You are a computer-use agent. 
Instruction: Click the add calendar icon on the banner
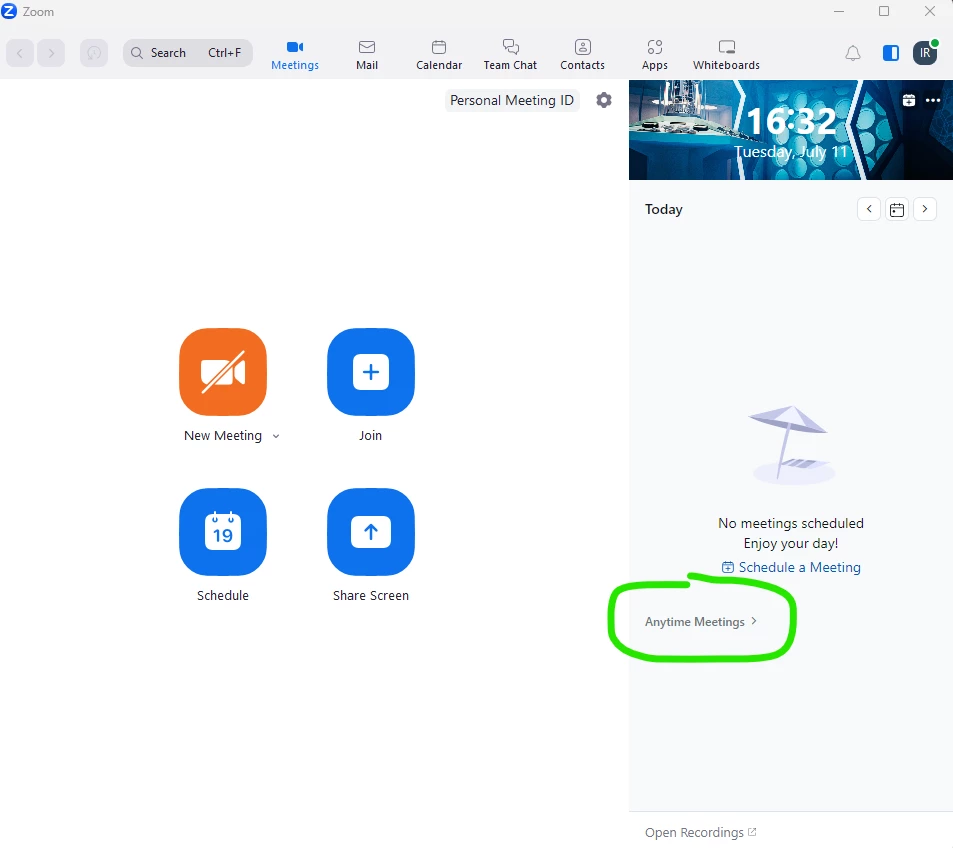(x=909, y=100)
